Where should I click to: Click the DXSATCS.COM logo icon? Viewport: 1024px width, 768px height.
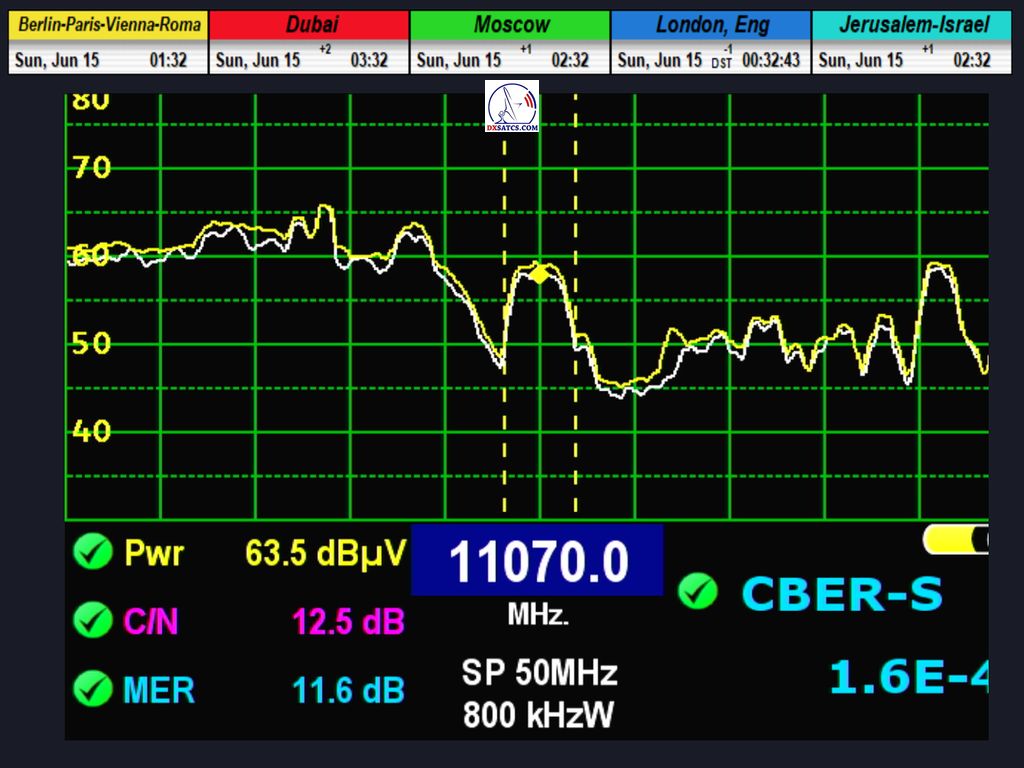(512, 108)
